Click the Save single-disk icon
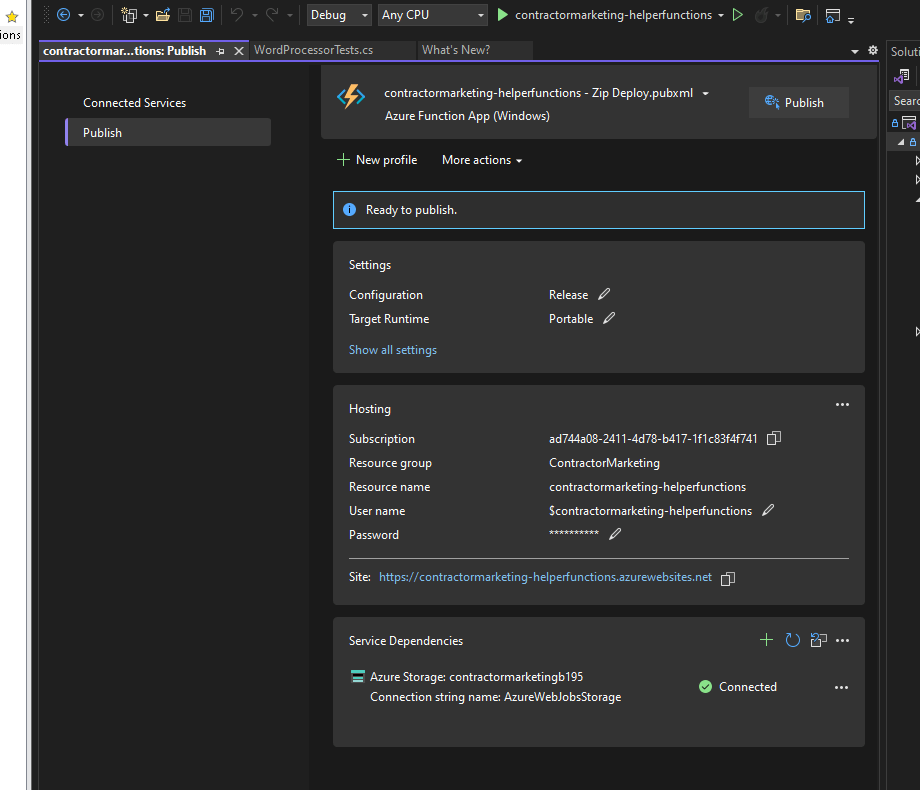This screenshot has height=790, width=920. coord(185,15)
